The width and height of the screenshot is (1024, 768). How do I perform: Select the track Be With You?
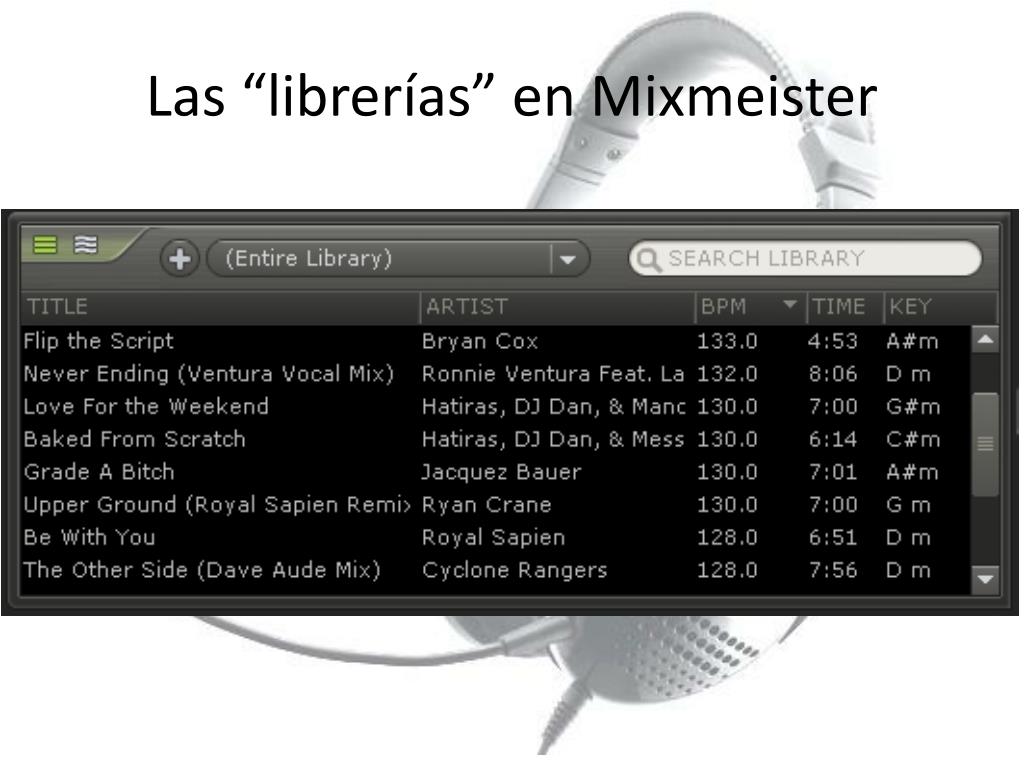pos(496,537)
